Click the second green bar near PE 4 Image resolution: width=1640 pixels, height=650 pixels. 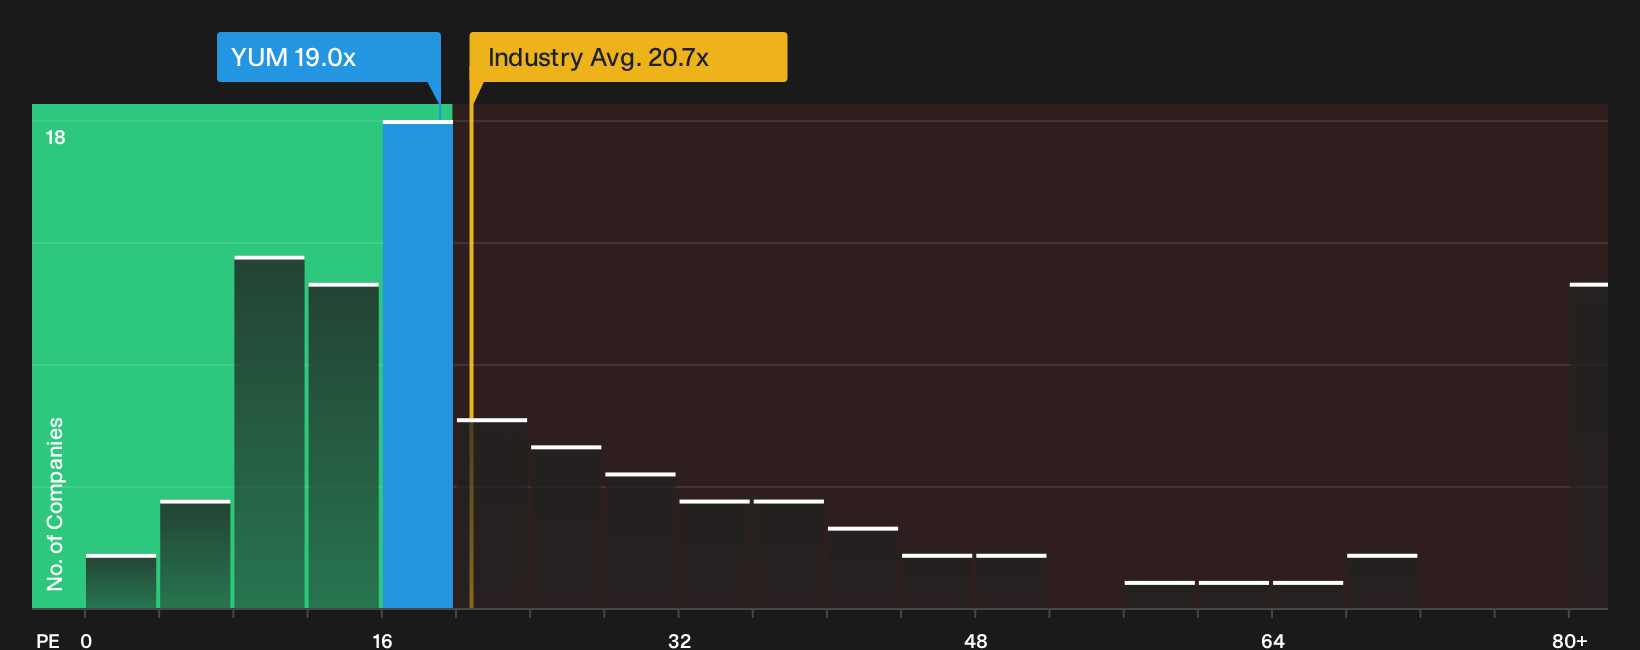click(195, 554)
